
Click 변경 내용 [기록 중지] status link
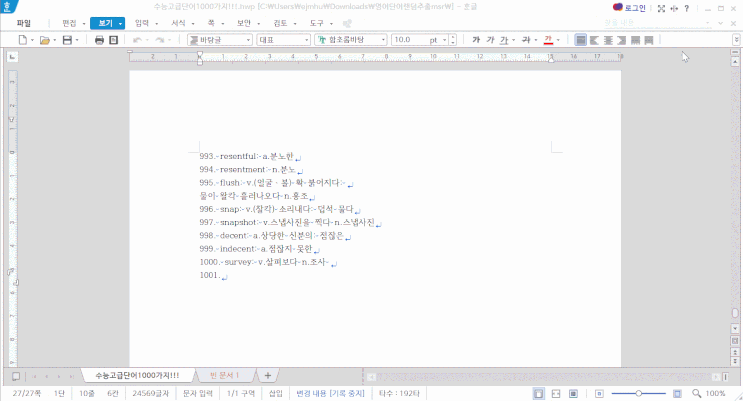(330, 393)
